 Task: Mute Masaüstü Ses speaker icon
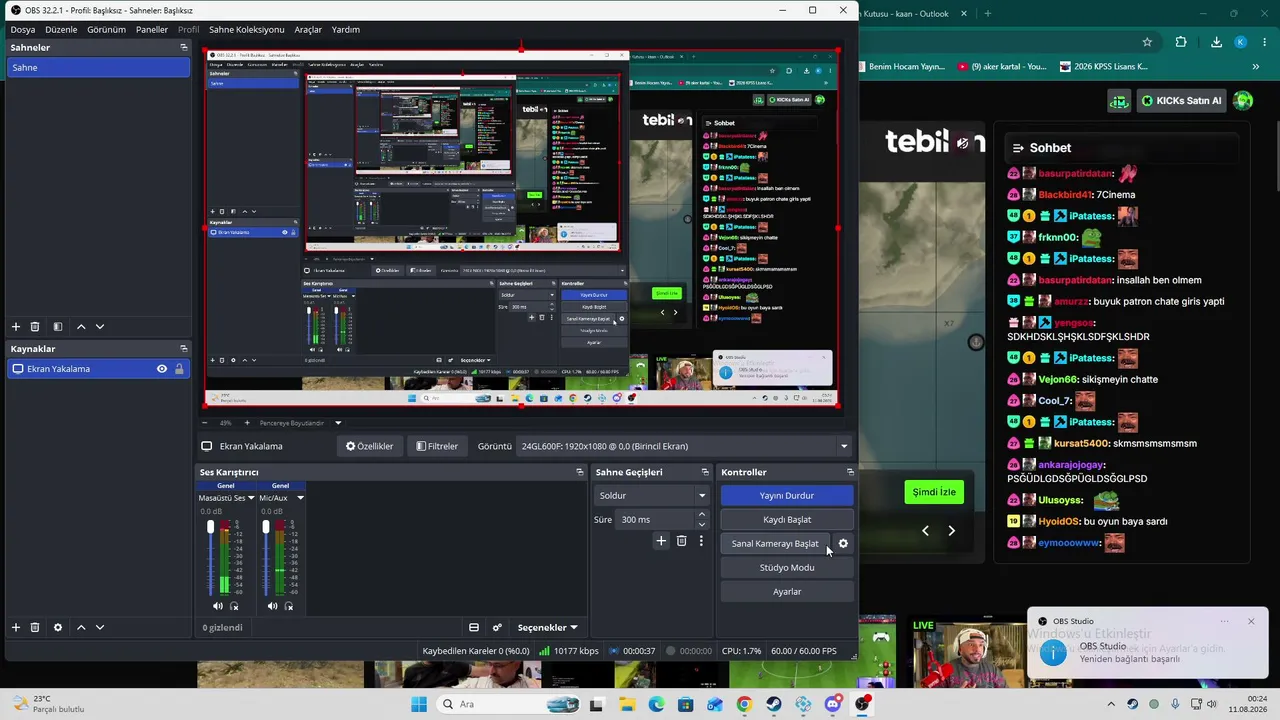click(218, 606)
